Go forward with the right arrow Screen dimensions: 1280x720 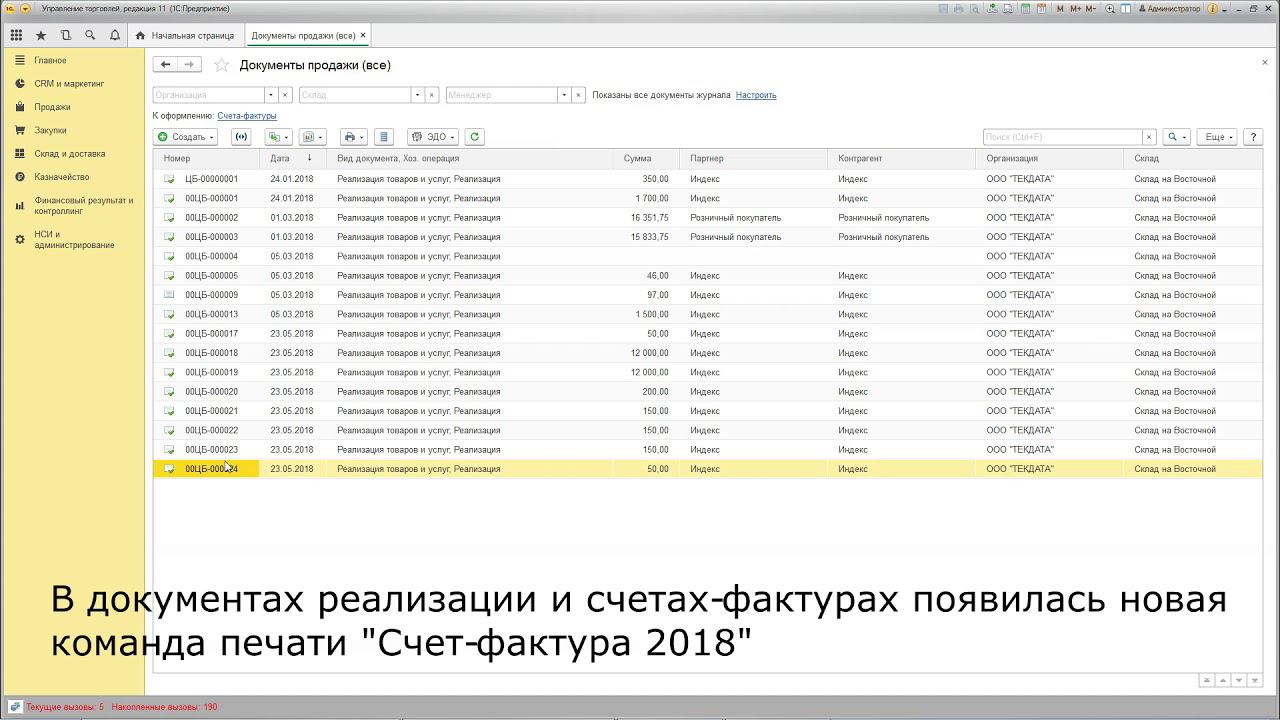pyautogui.click(x=190, y=65)
